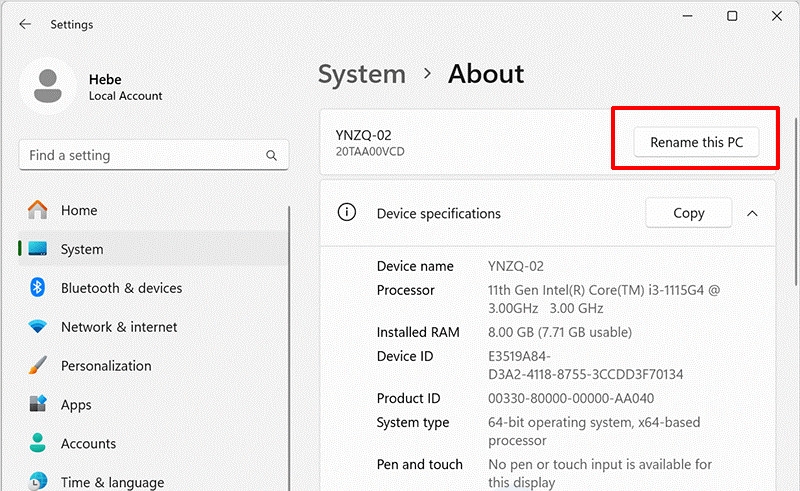Collapse the Device specifications section
Viewport: 800px width, 491px height.
[x=752, y=213]
